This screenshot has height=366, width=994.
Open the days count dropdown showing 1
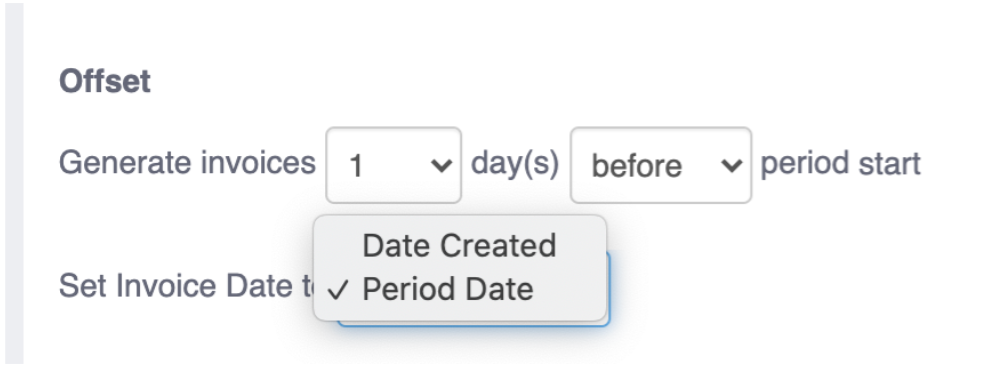tap(393, 165)
